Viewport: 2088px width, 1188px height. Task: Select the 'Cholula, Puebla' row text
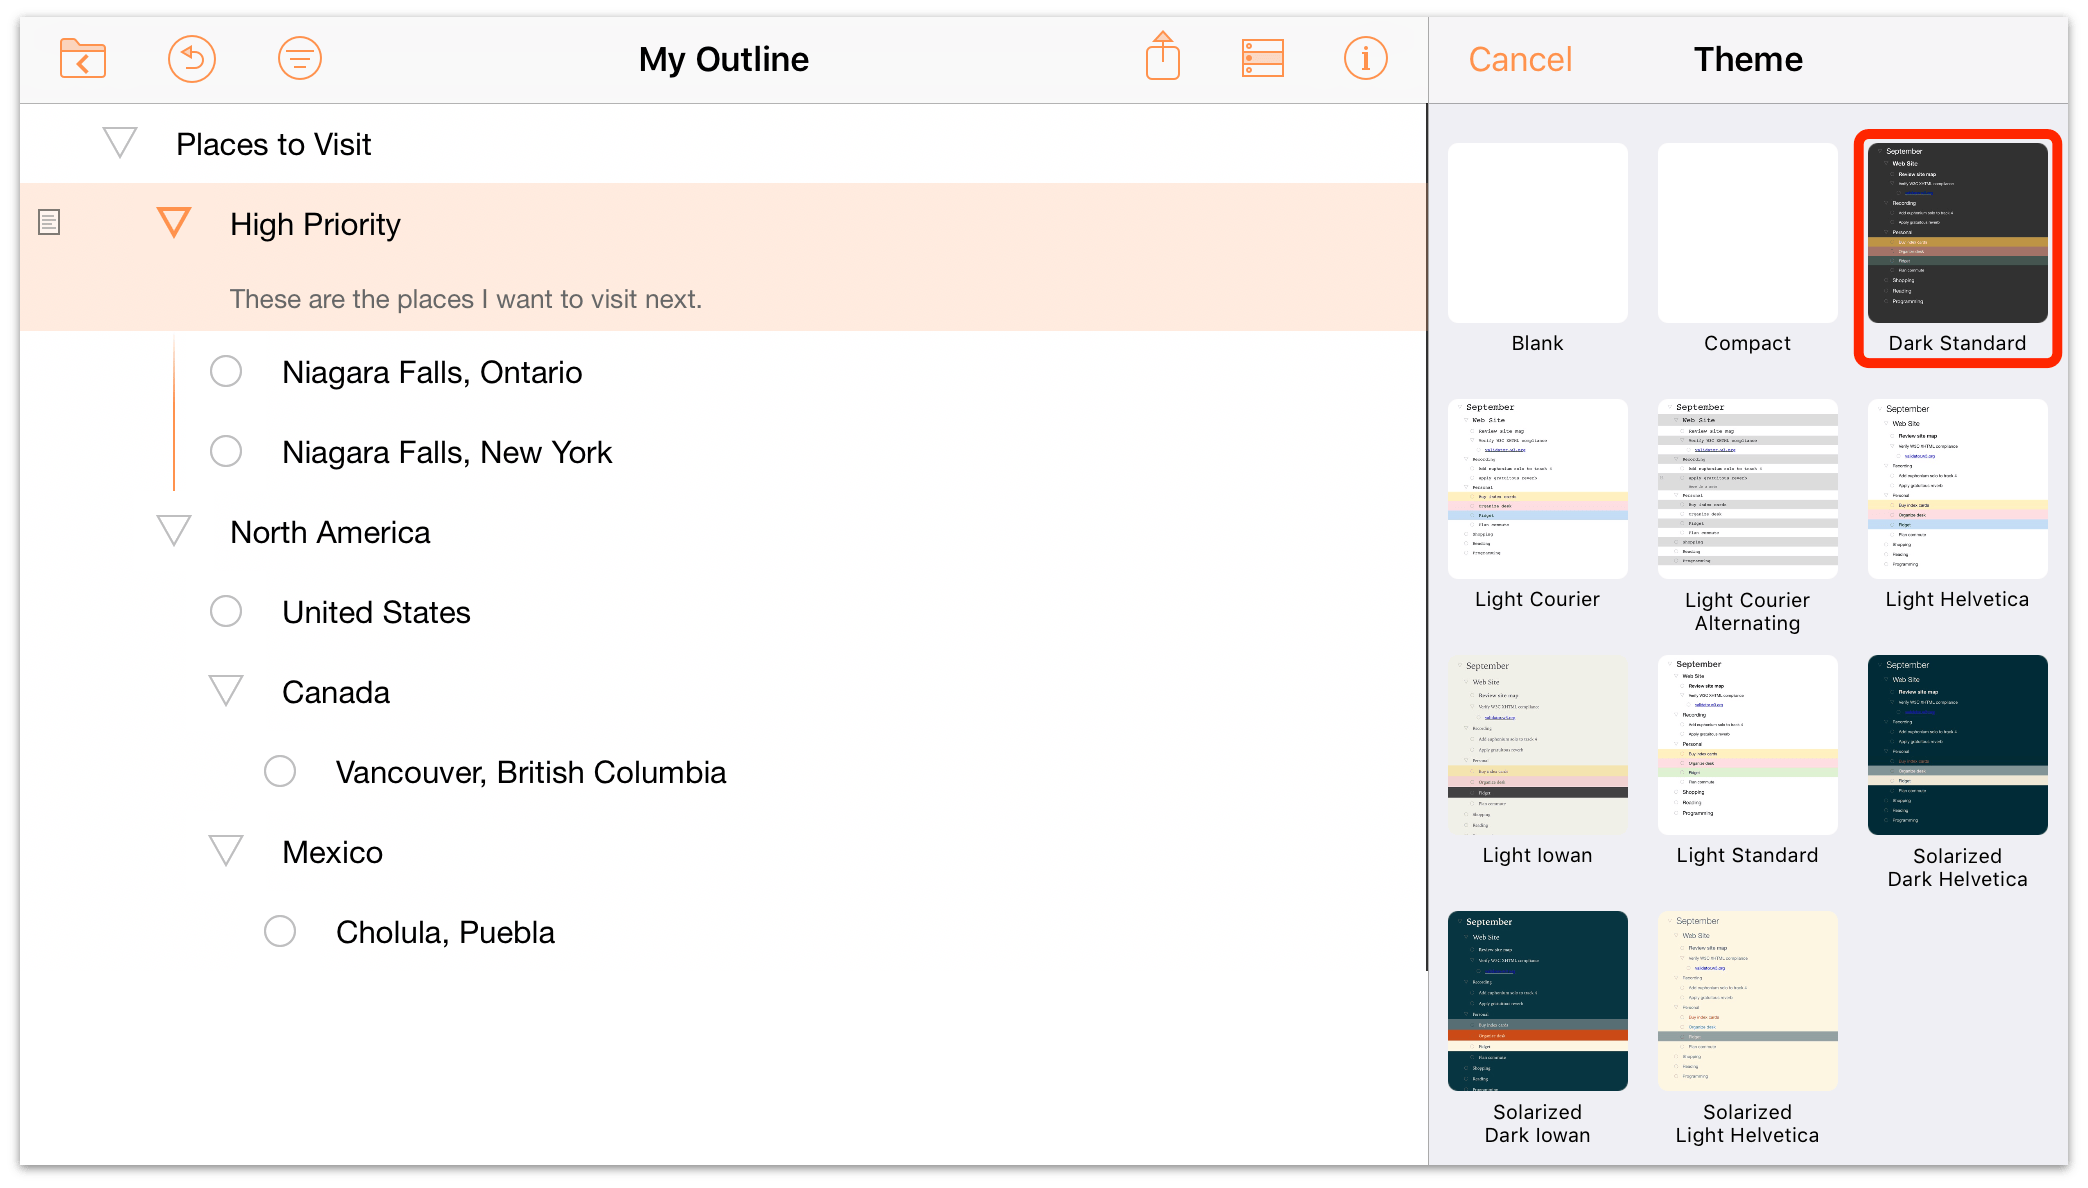pos(445,932)
